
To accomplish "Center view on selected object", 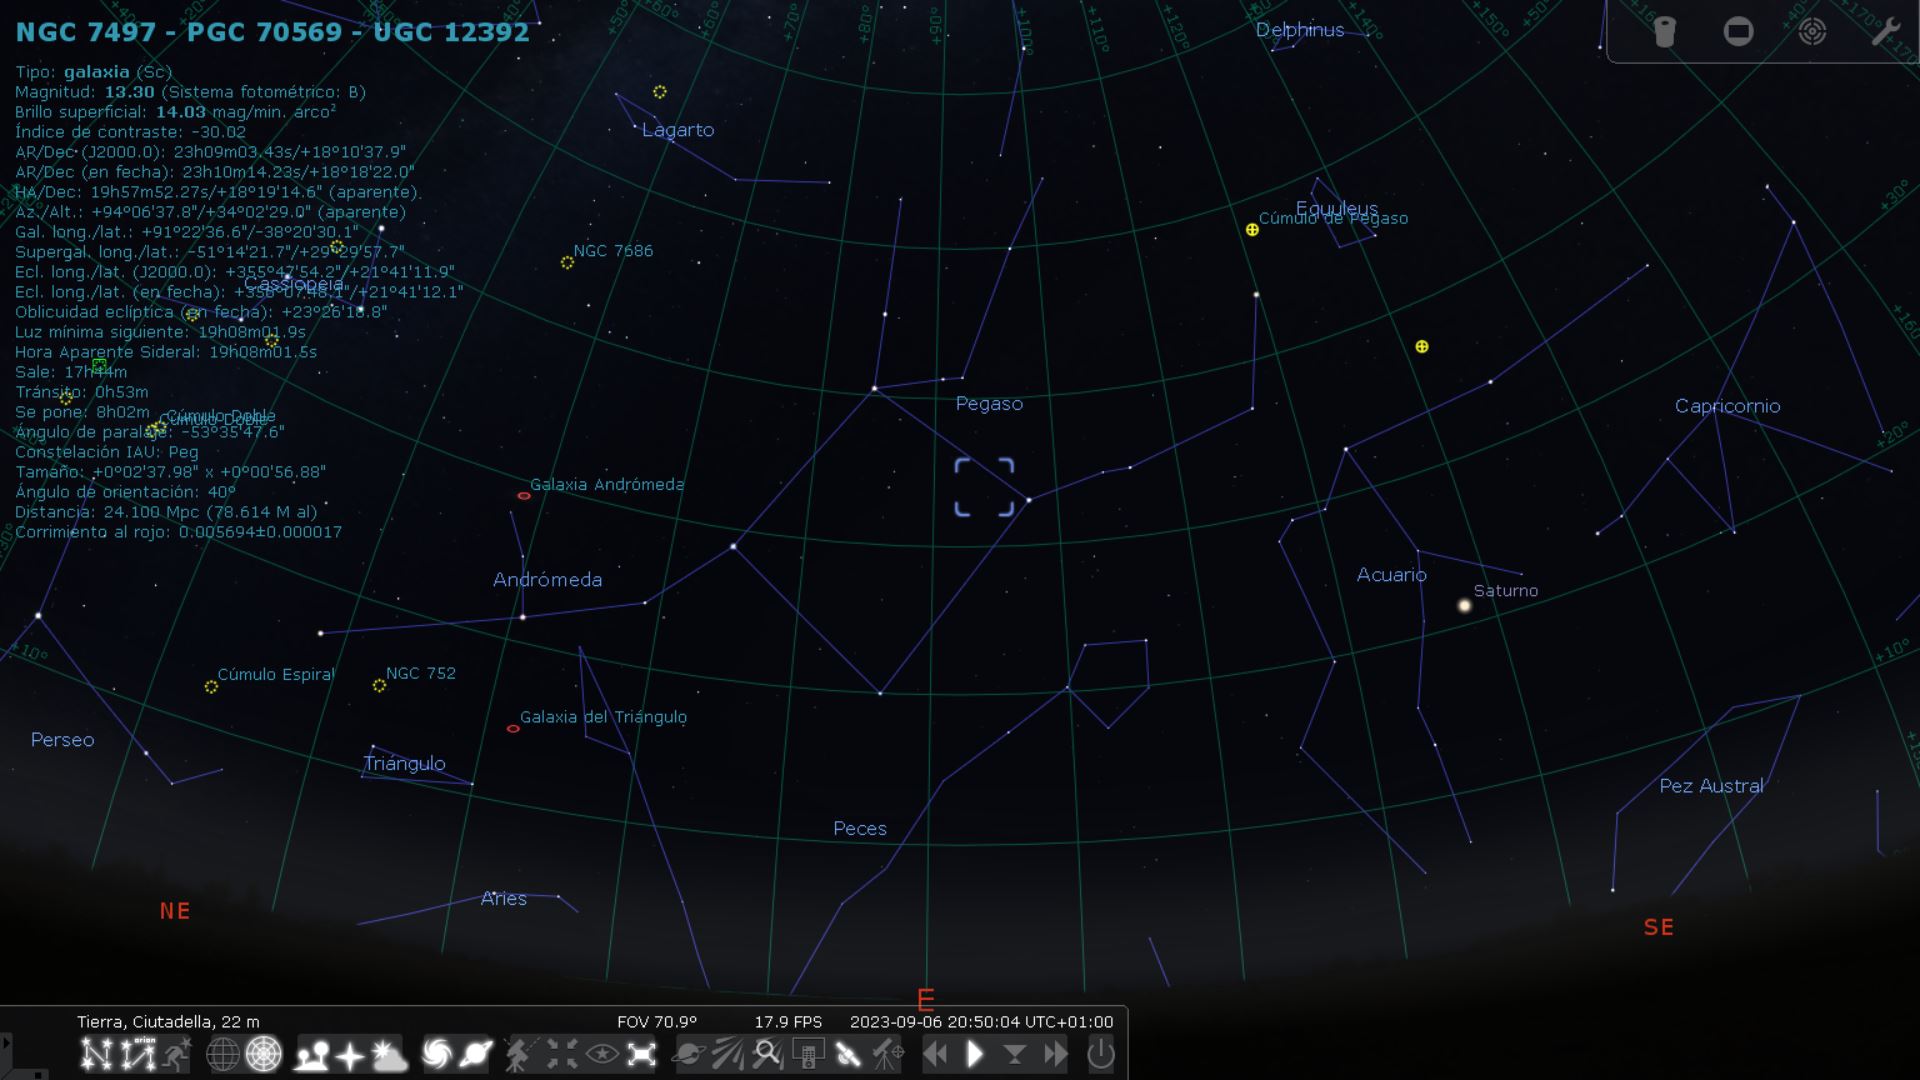I will (561, 1054).
